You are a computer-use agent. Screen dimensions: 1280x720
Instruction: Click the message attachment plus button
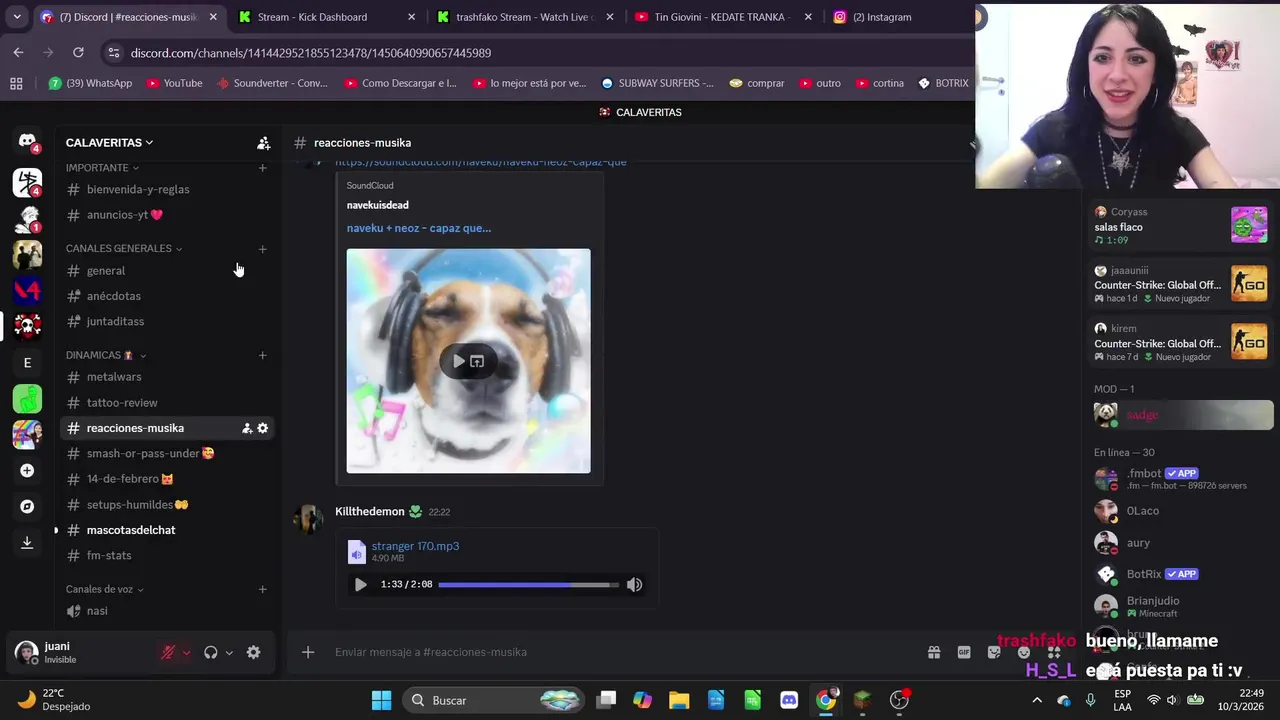click(x=308, y=652)
